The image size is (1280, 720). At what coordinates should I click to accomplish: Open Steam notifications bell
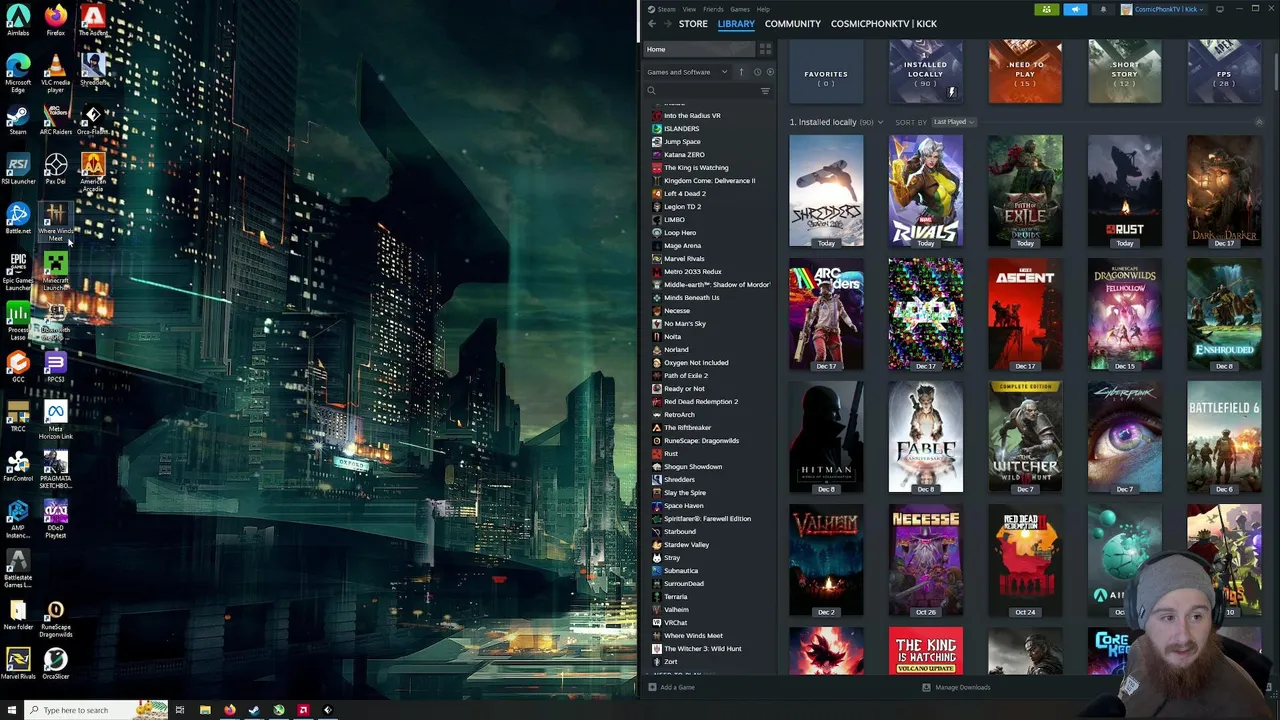pyautogui.click(x=1103, y=9)
